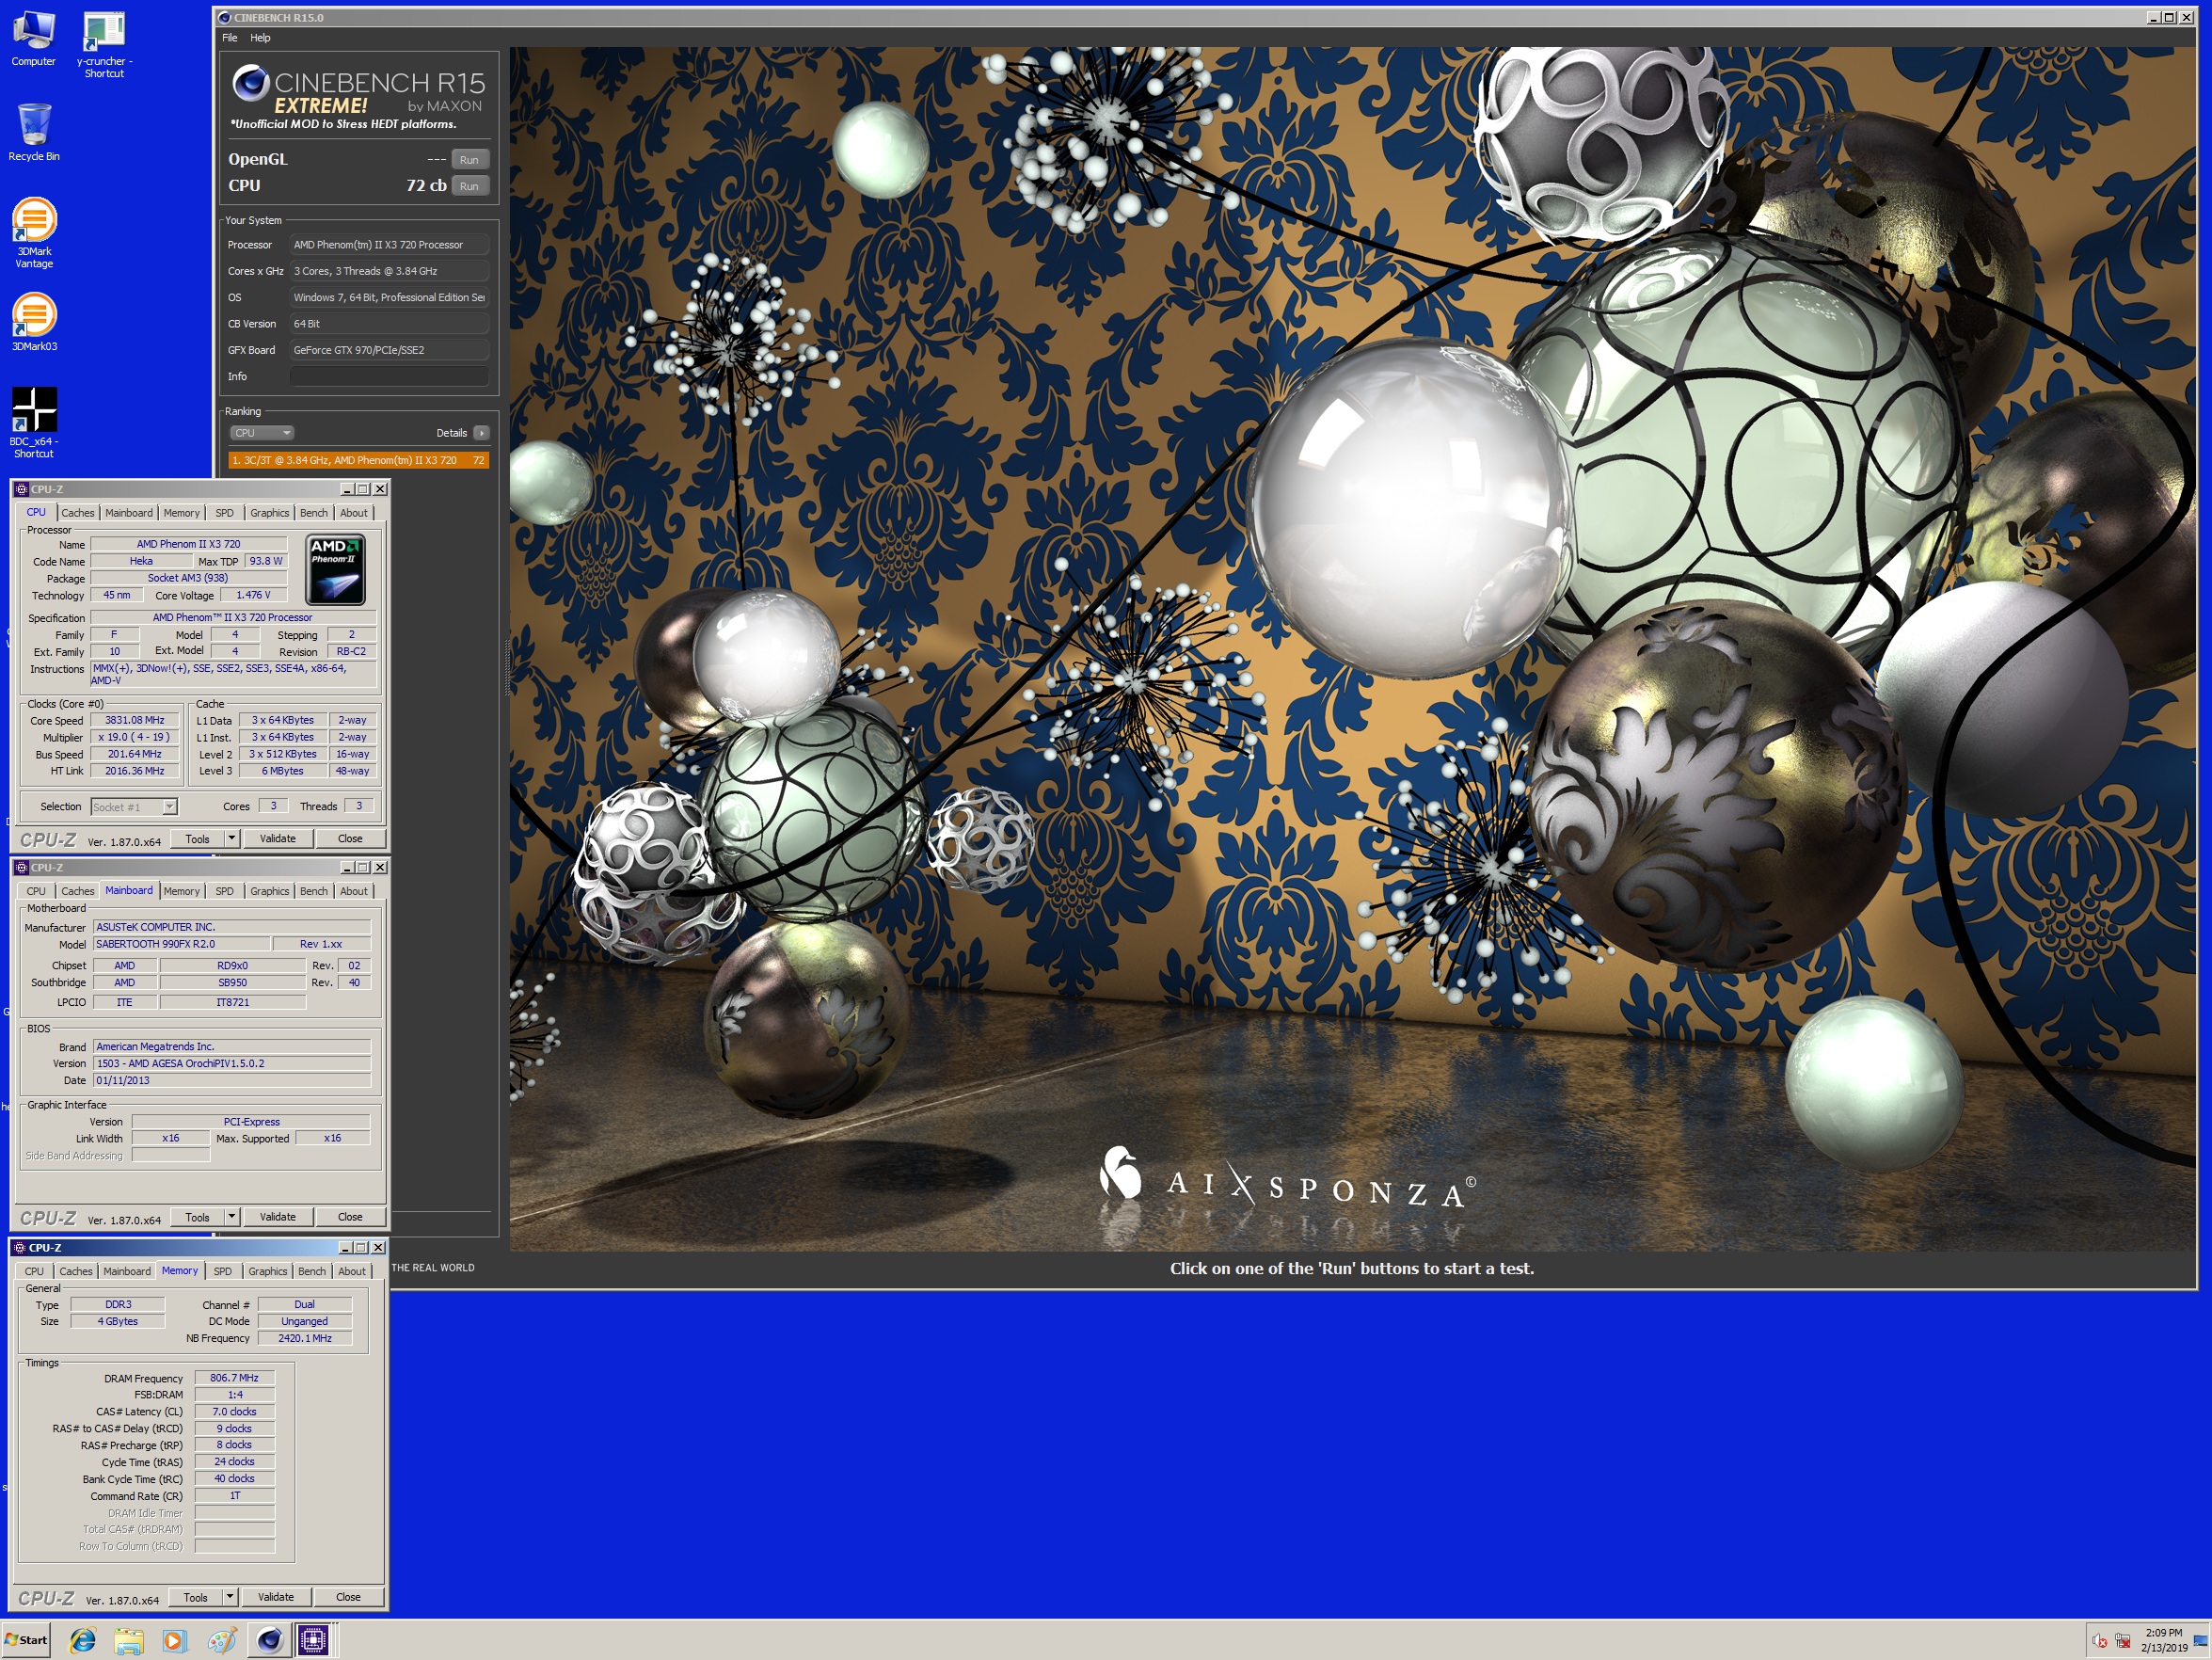Select the BDC_x64 shortcut icon
Image resolution: width=2212 pixels, height=1660 pixels.
(33, 422)
